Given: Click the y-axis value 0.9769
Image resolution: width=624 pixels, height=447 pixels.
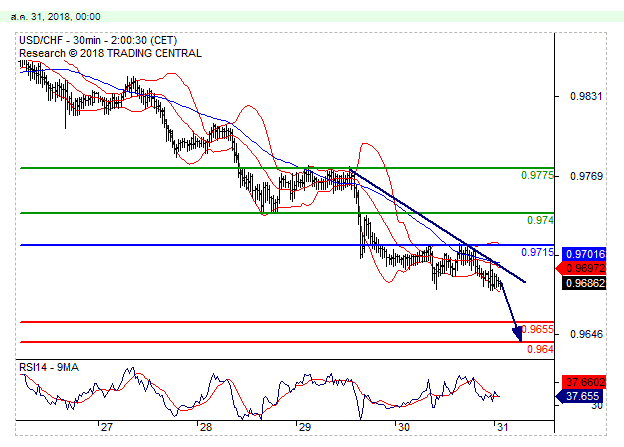Looking at the screenshot, I should pos(586,176).
